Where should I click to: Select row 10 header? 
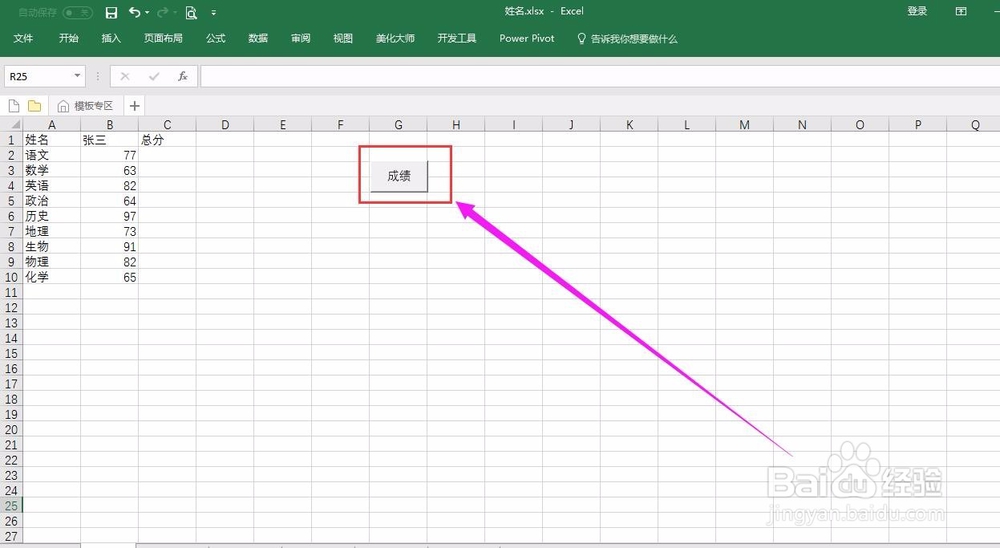11,278
